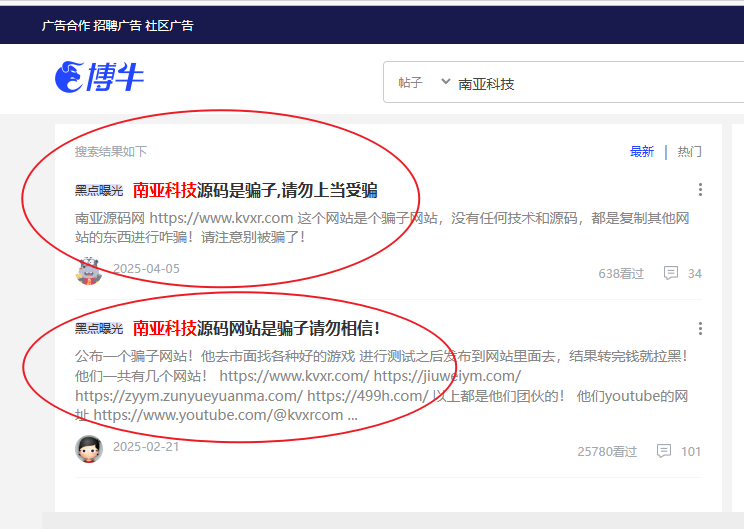Click the comment icon showing 34
The width and height of the screenshot is (744, 529).
tap(670, 273)
